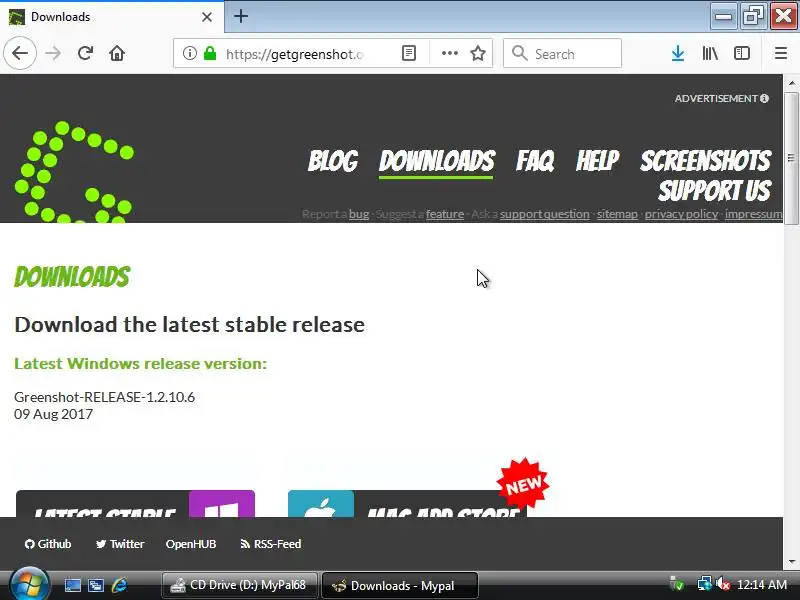
Task: Open the impressum link
Action: click(754, 214)
